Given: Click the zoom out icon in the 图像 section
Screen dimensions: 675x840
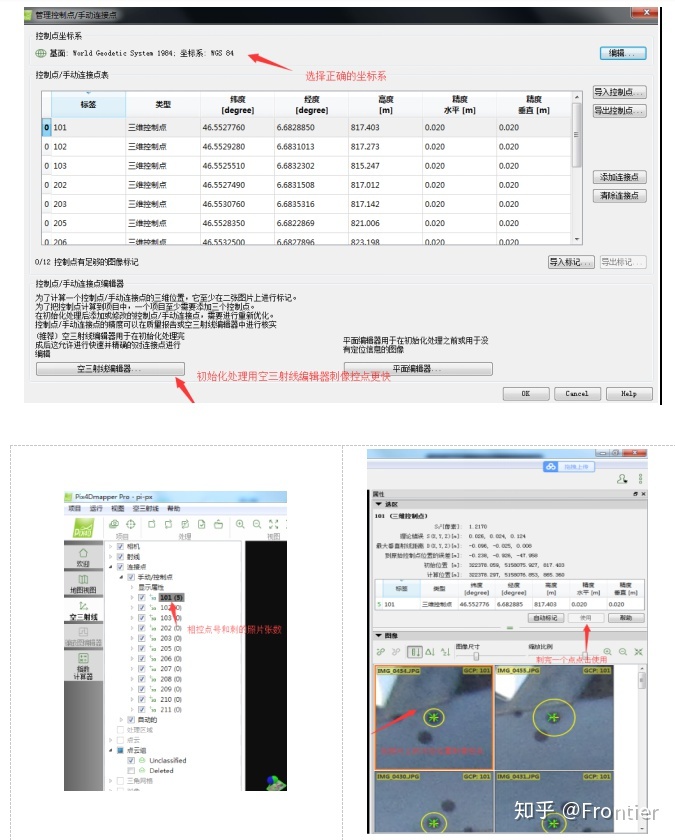Looking at the screenshot, I should (623, 651).
